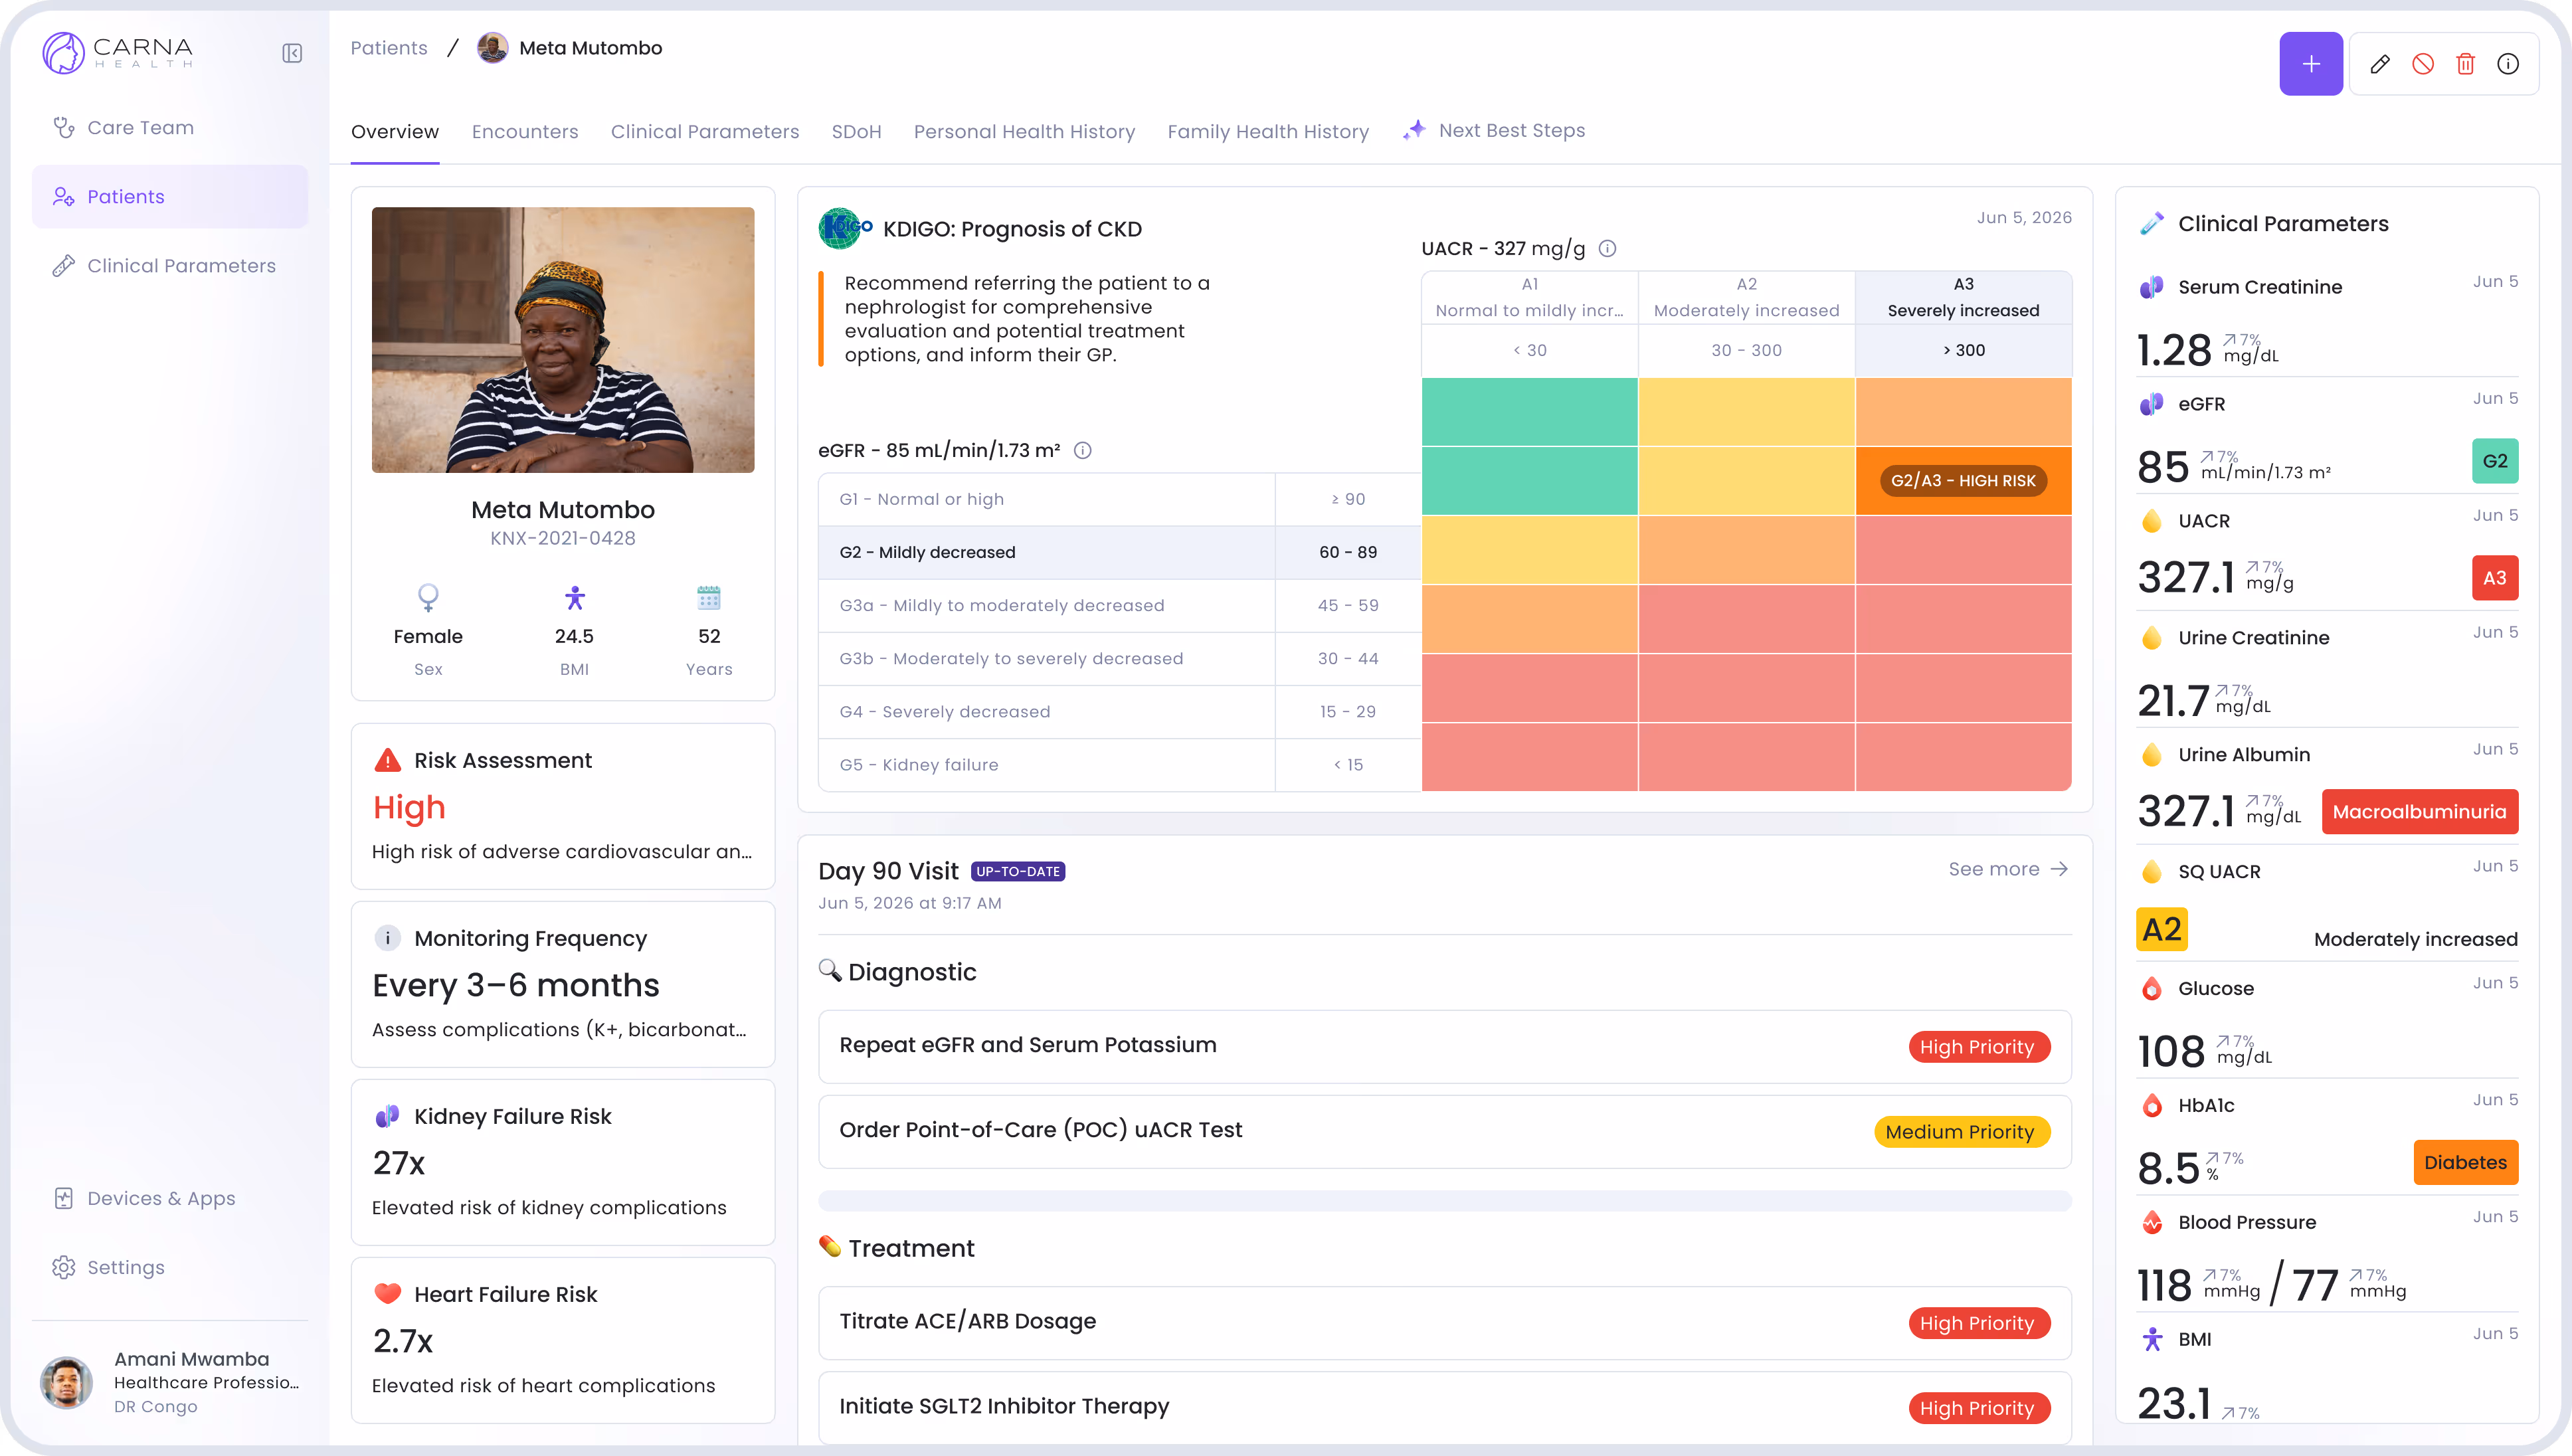Click the BMI person icon in patient card
Screen dimensions: 2572x1456
click(x=574, y=598)
